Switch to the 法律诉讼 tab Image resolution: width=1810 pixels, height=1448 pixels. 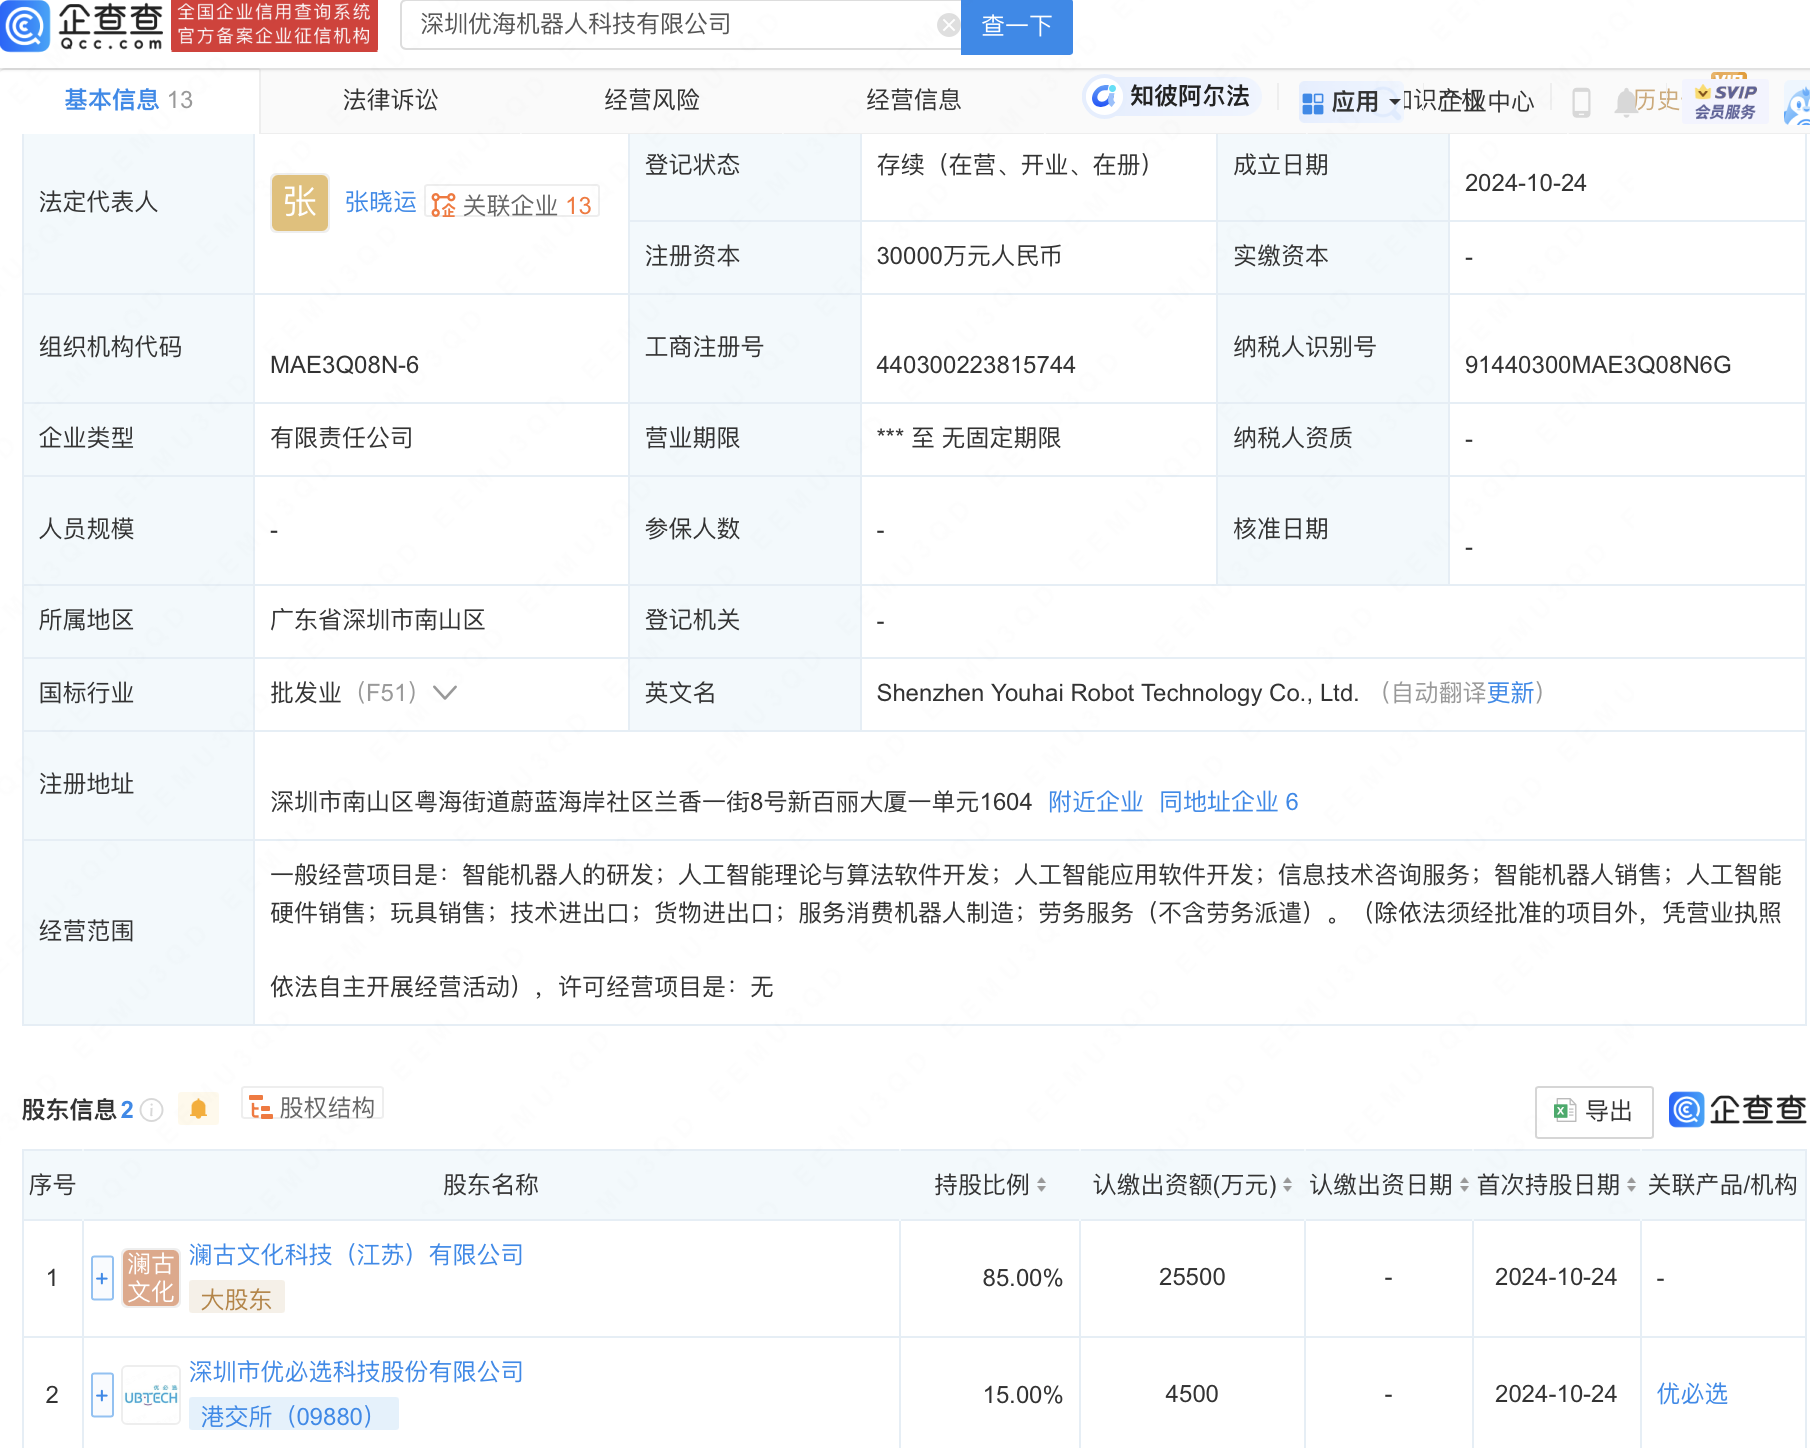click(389, 99)
